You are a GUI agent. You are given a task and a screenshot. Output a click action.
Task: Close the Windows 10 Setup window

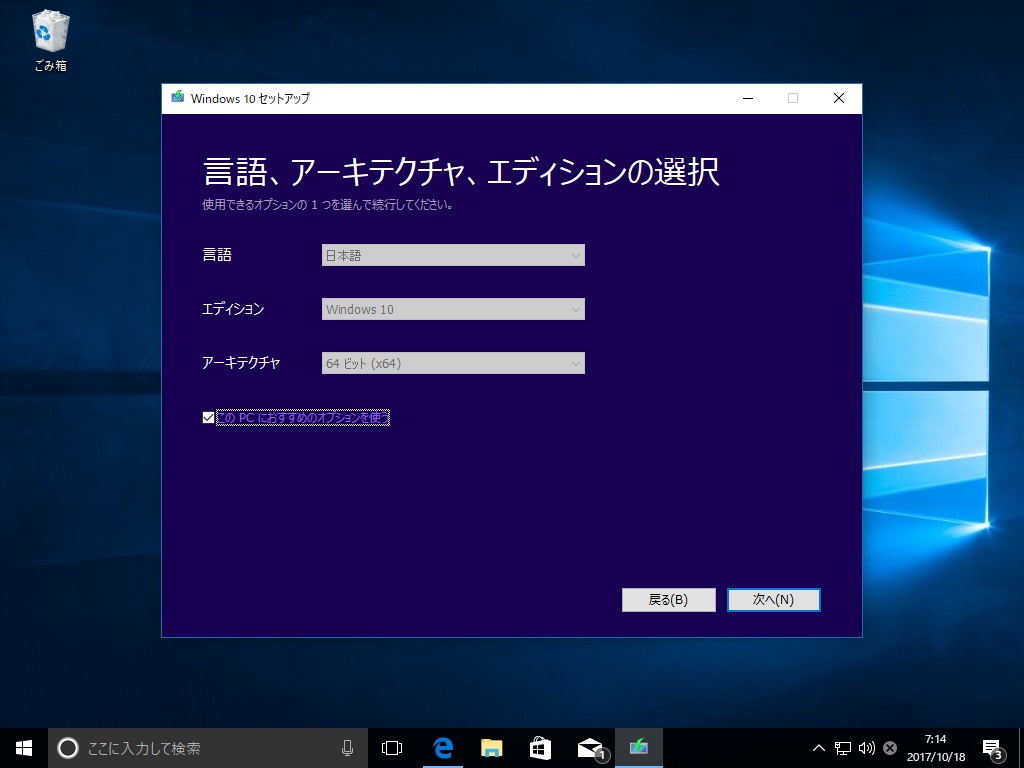tap(839, 98)
